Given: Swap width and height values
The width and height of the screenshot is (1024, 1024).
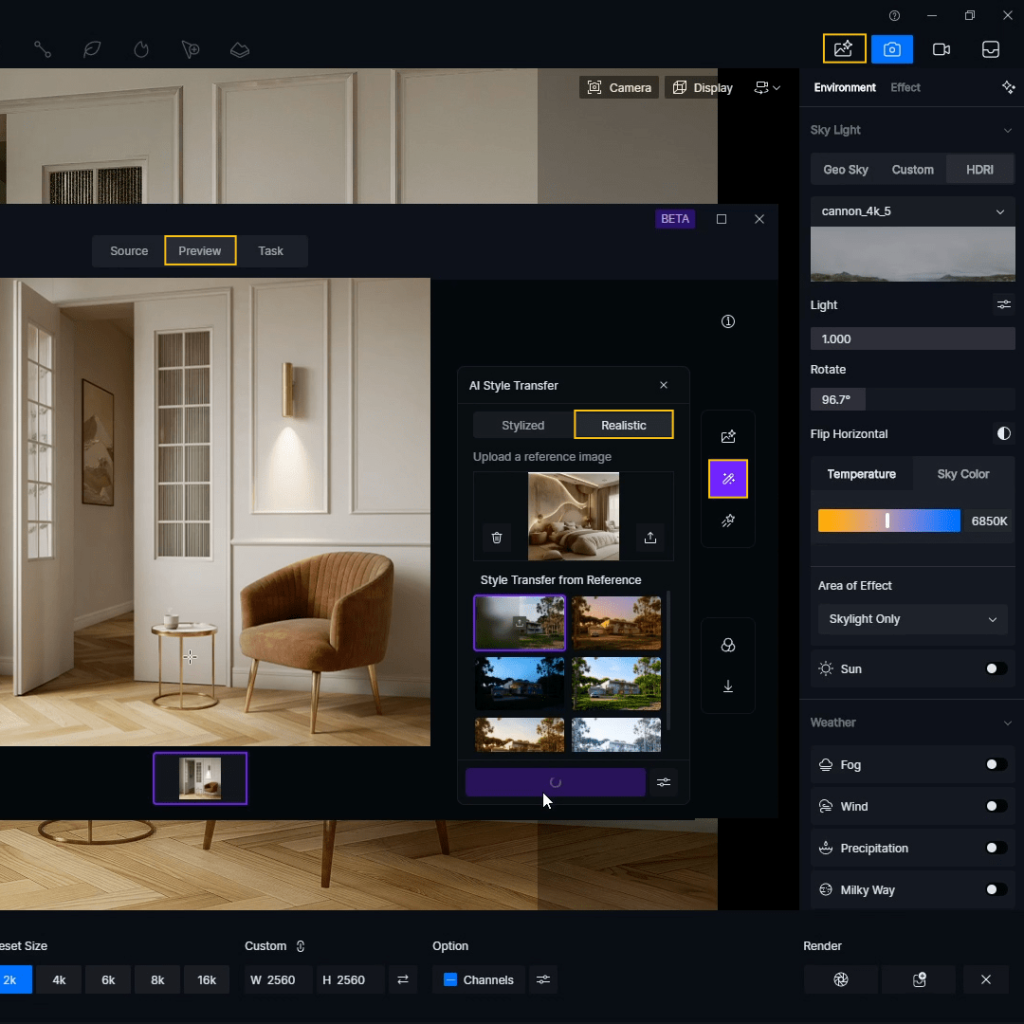Looking at the screenshot, I should click(402, 980).
